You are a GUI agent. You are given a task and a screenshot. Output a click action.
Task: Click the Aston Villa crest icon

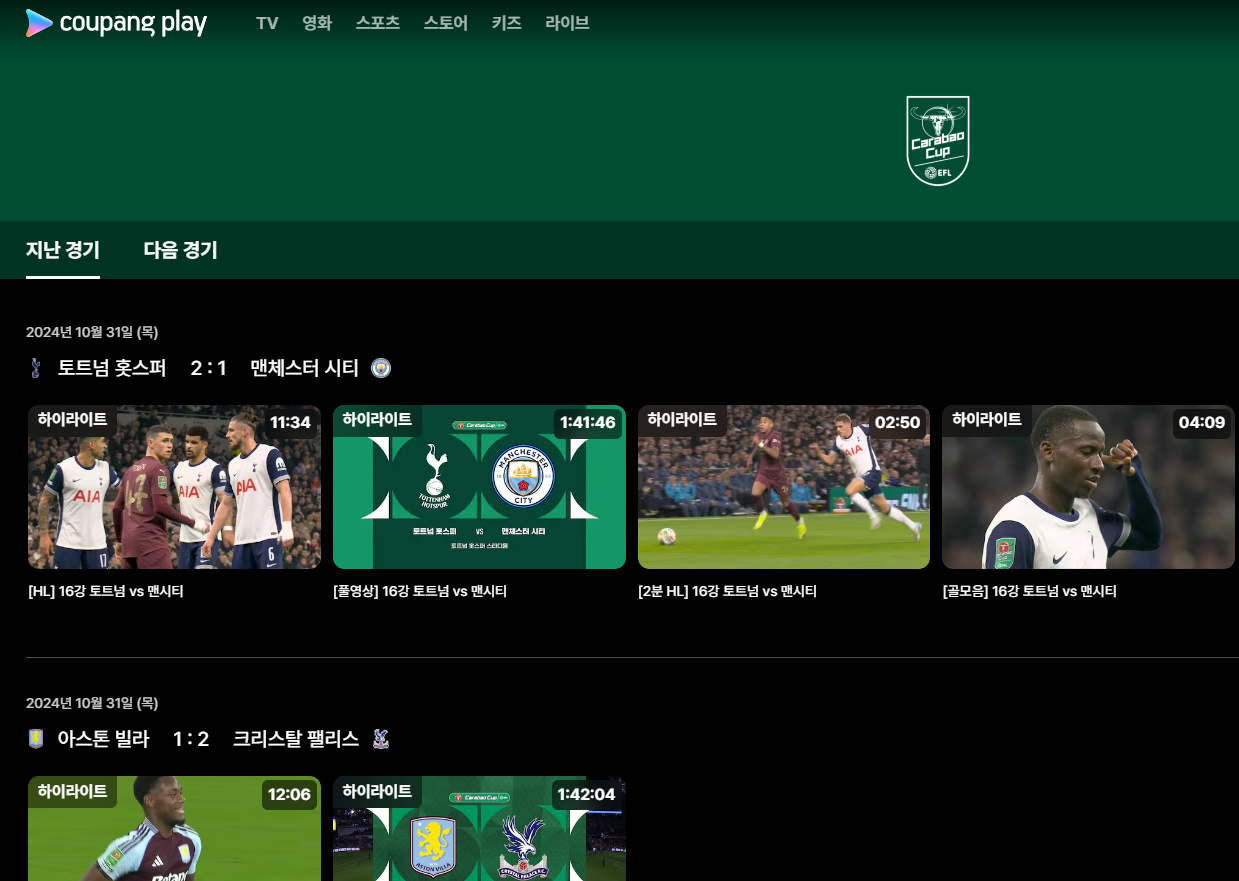(x=36, y=739)
